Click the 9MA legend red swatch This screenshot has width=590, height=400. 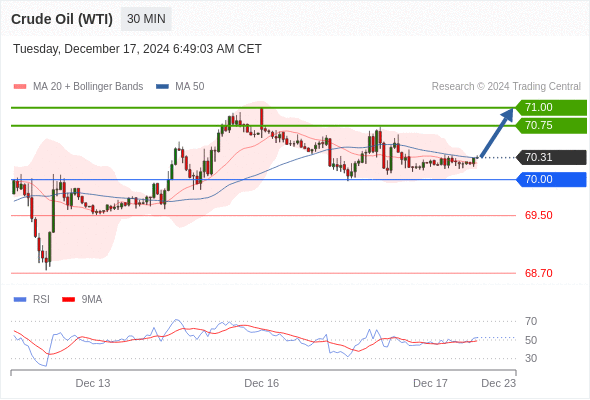click(x=68, y=300)
